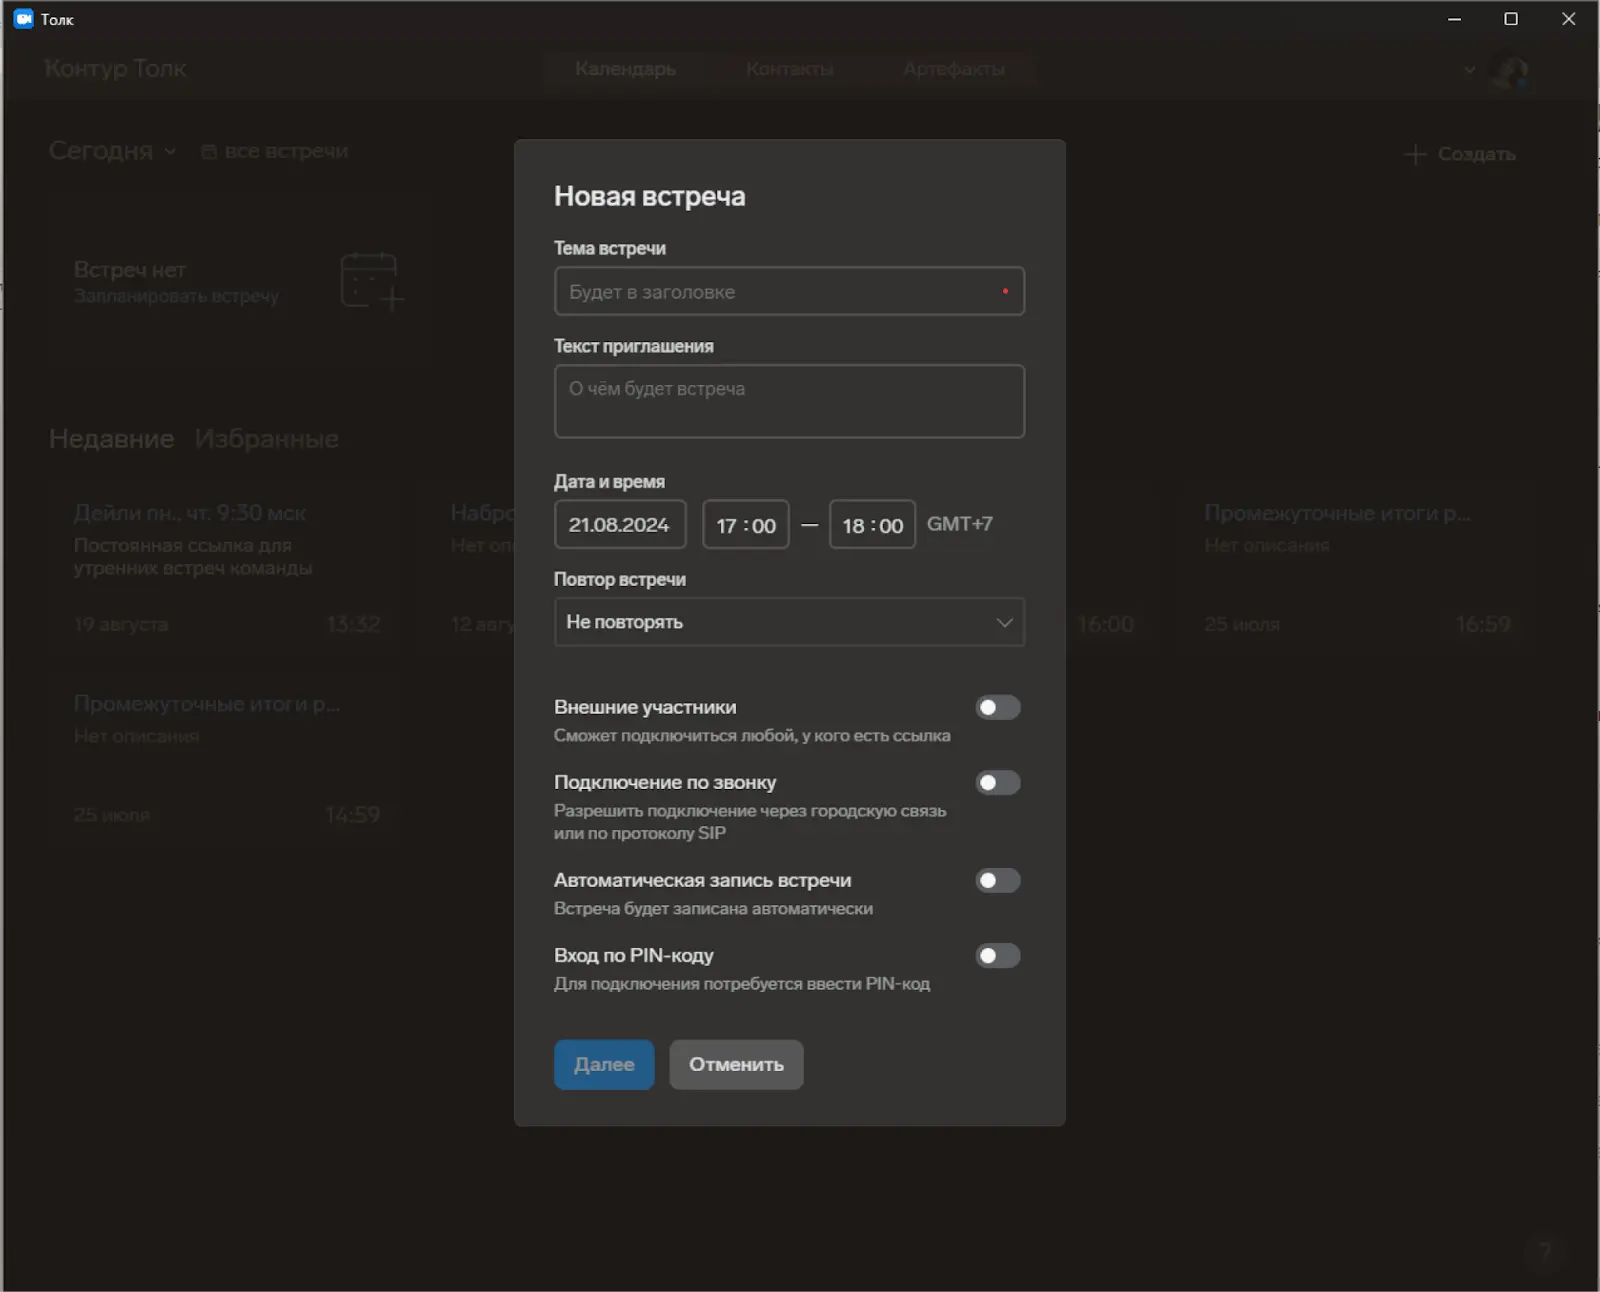Click the plus icon next to Создать
Screen dimensions: 1600x1292
tap(1415, 154)
